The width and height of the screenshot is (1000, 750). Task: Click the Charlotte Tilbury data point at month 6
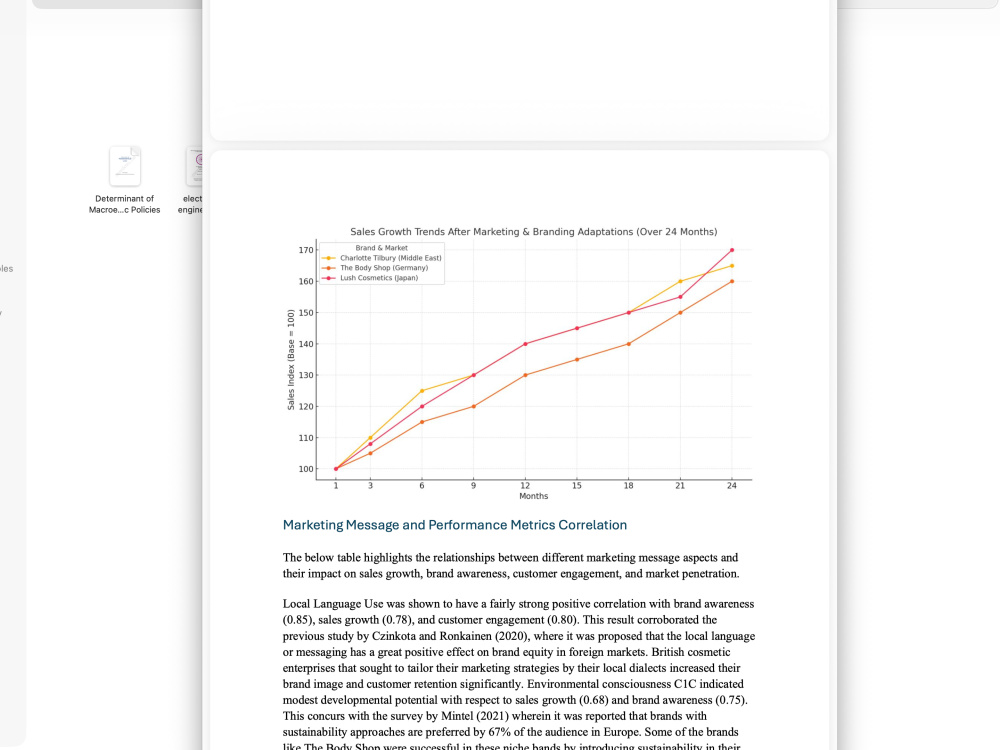pyautogui.click(x=422, y=391)
